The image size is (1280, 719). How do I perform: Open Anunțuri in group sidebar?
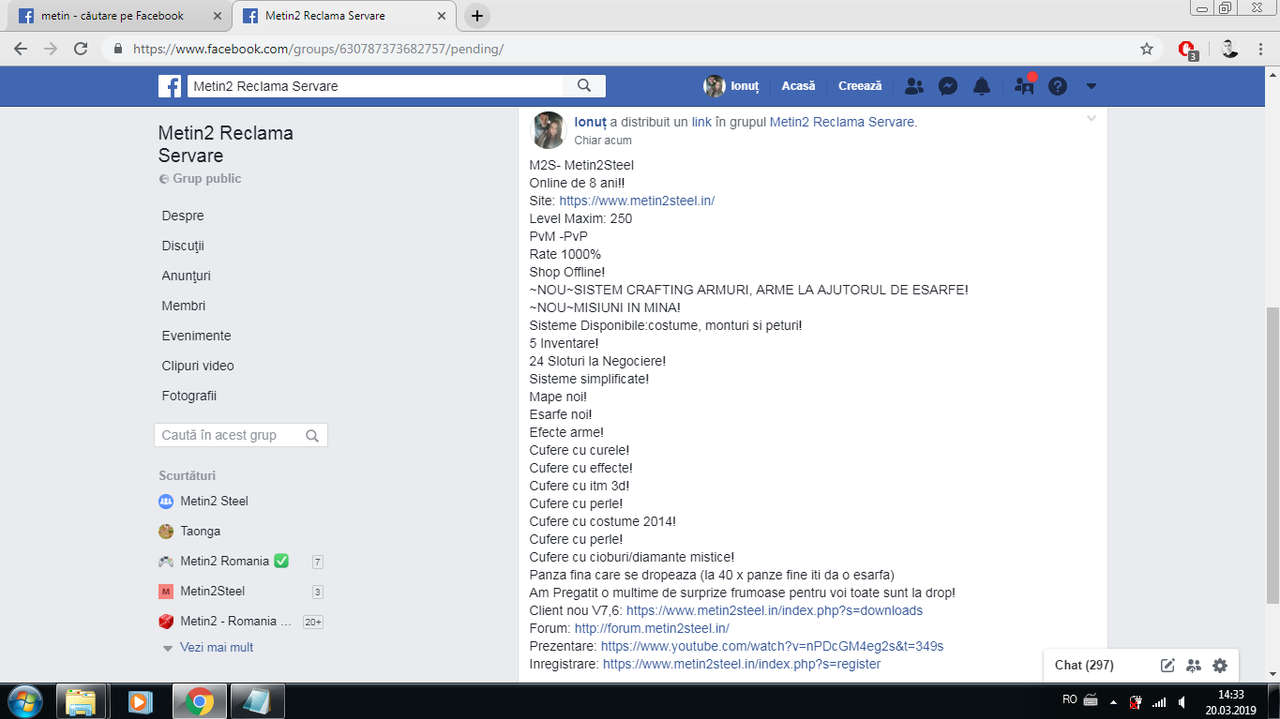tap(186, 276)
